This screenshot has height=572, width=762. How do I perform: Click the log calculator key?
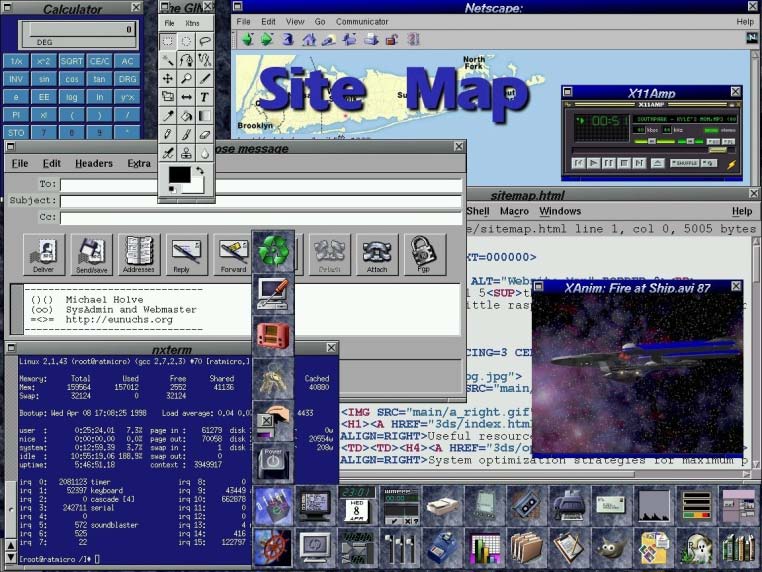point(72,97)
